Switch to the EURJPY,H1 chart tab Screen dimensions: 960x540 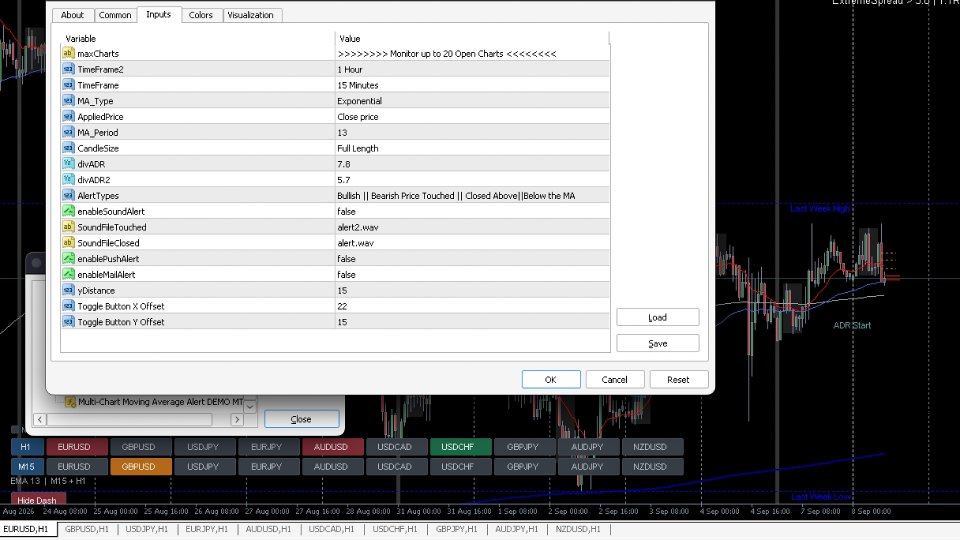pyautogui.click(x=206, y=529)
